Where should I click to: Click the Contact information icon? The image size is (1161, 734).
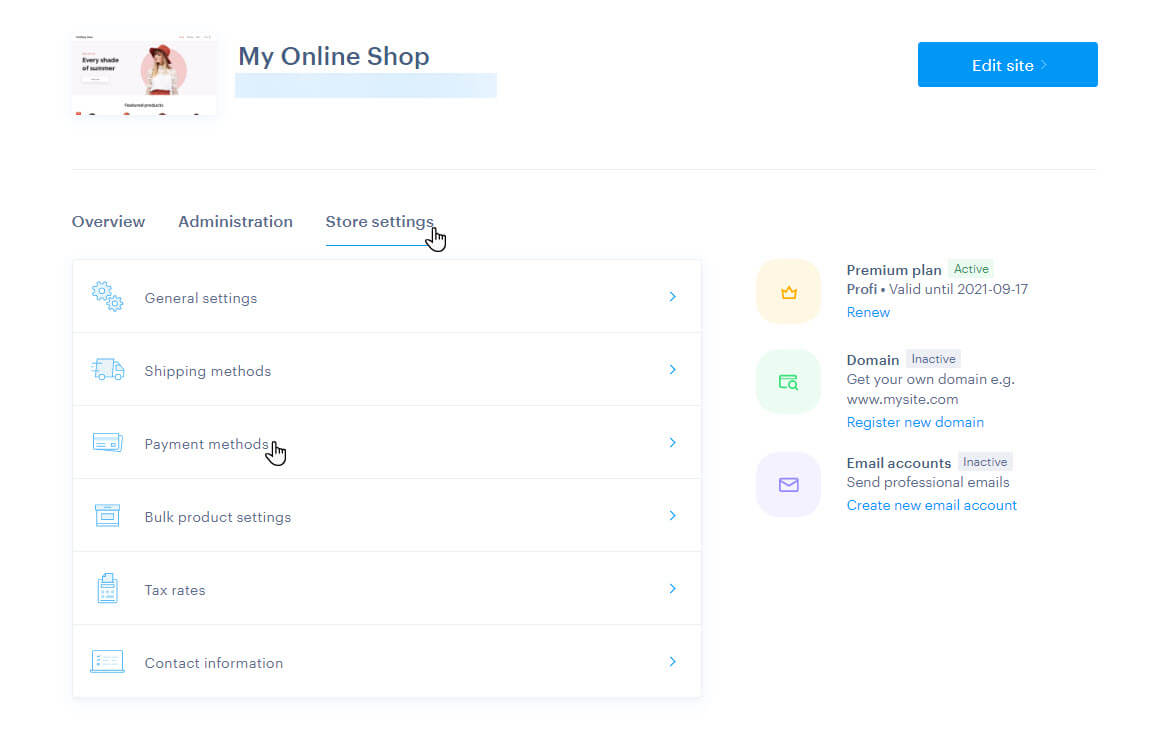tap(107, 661)
